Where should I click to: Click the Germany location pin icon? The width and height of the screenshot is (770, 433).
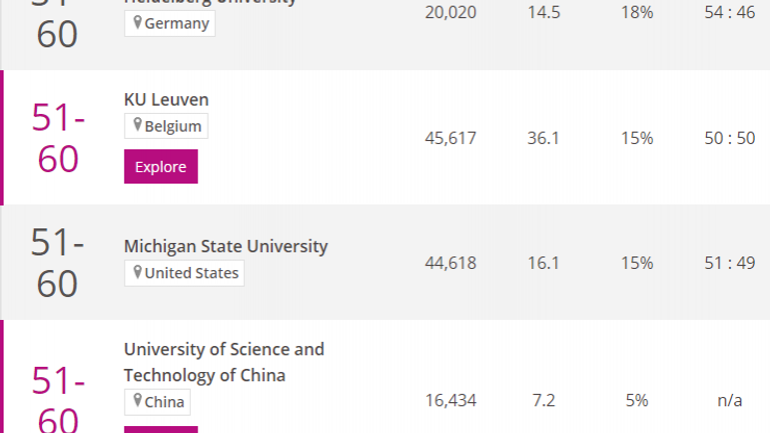138,22
